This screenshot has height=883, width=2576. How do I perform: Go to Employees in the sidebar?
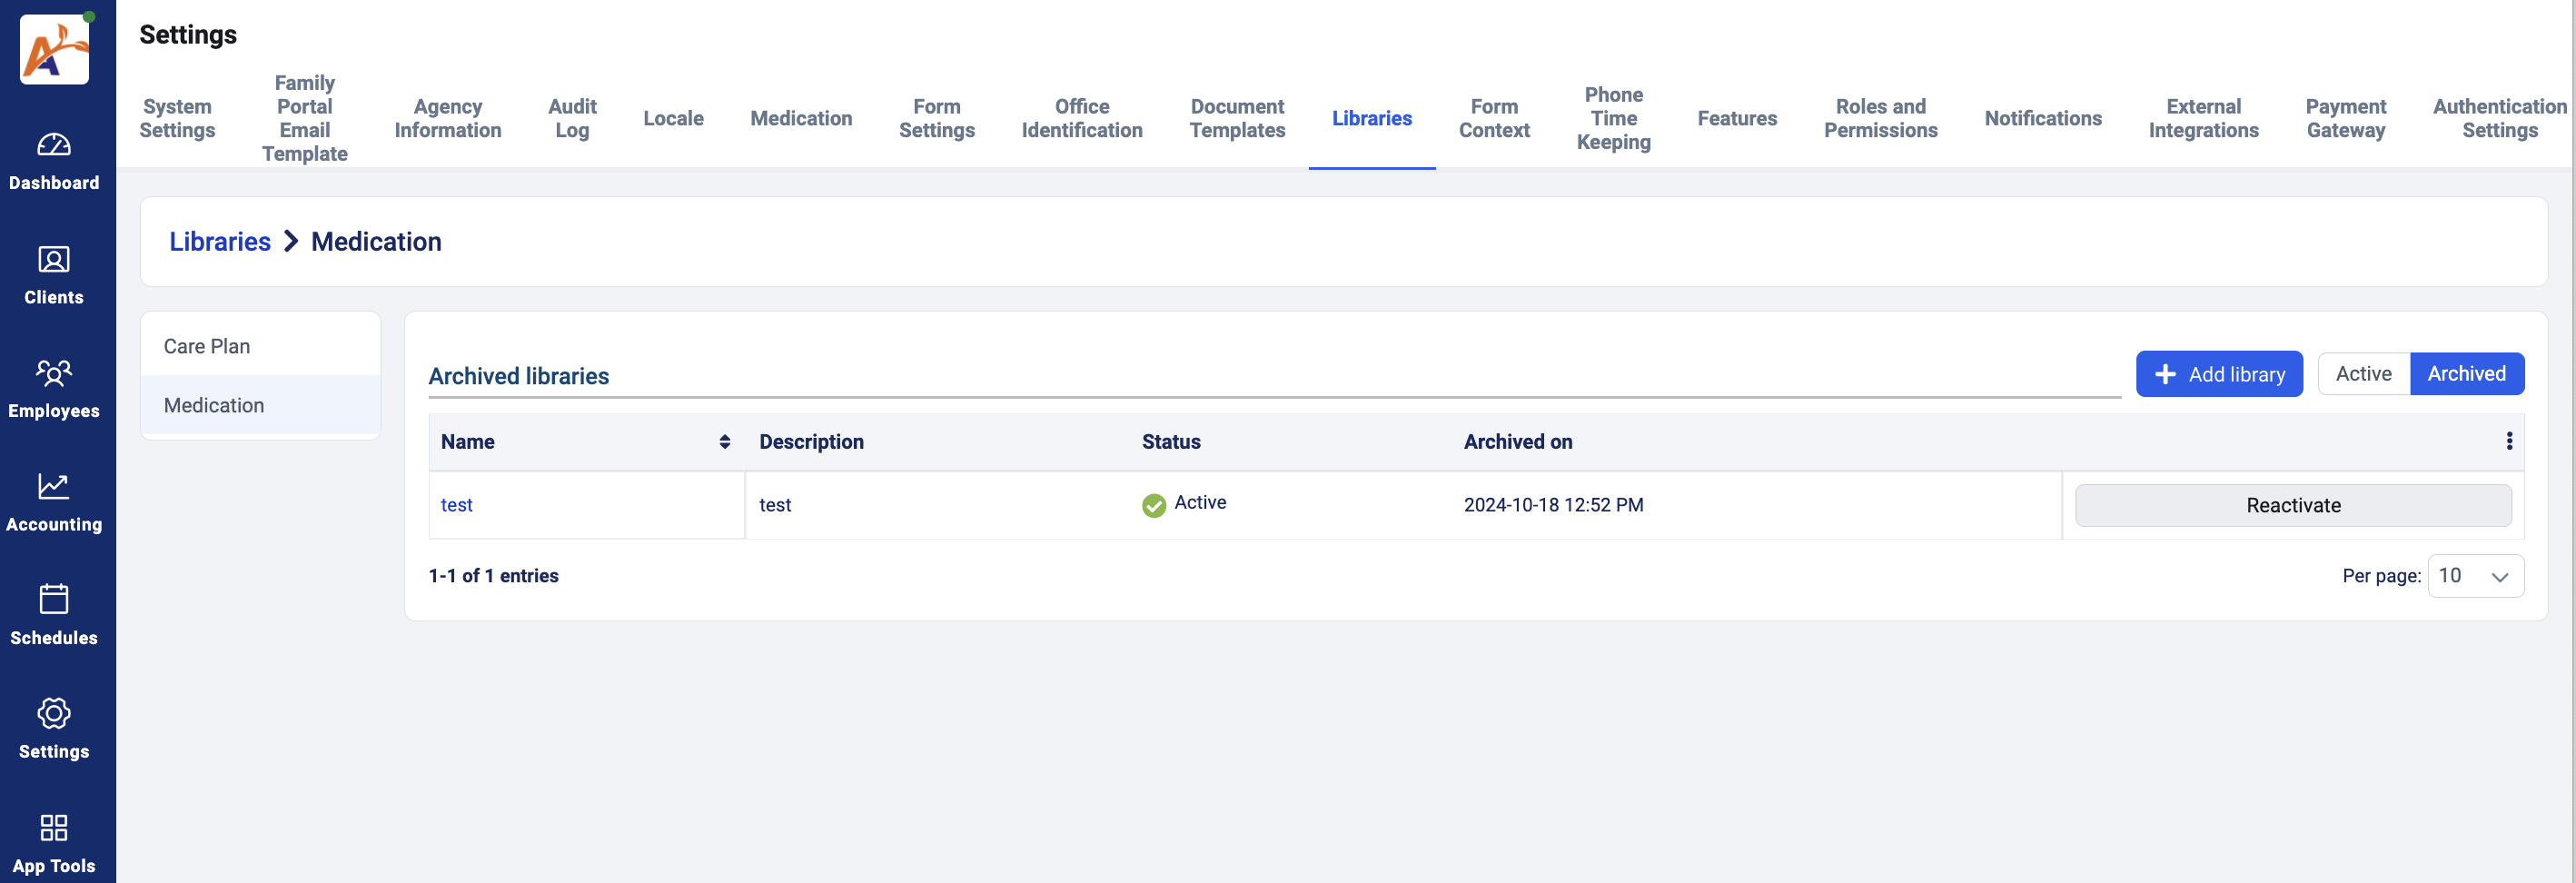pyautogui.click(x=54, y=373)
